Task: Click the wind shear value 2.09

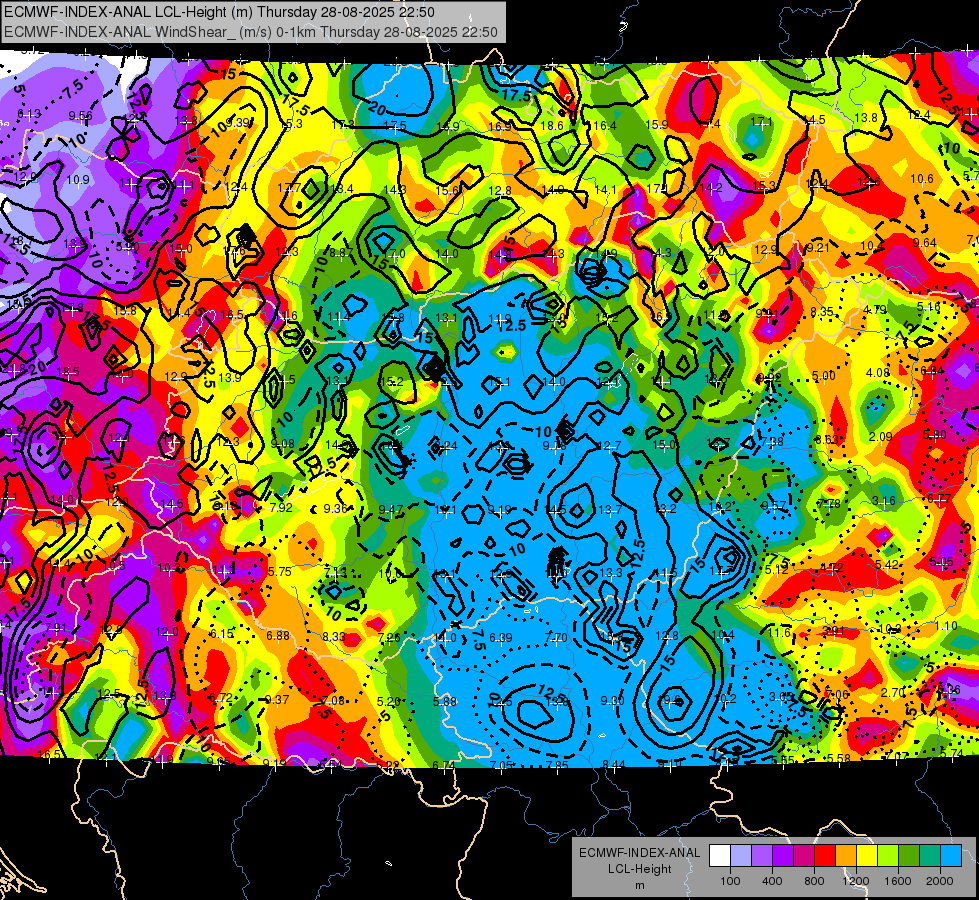Action: pyautogui.click(x=880, y=437)
